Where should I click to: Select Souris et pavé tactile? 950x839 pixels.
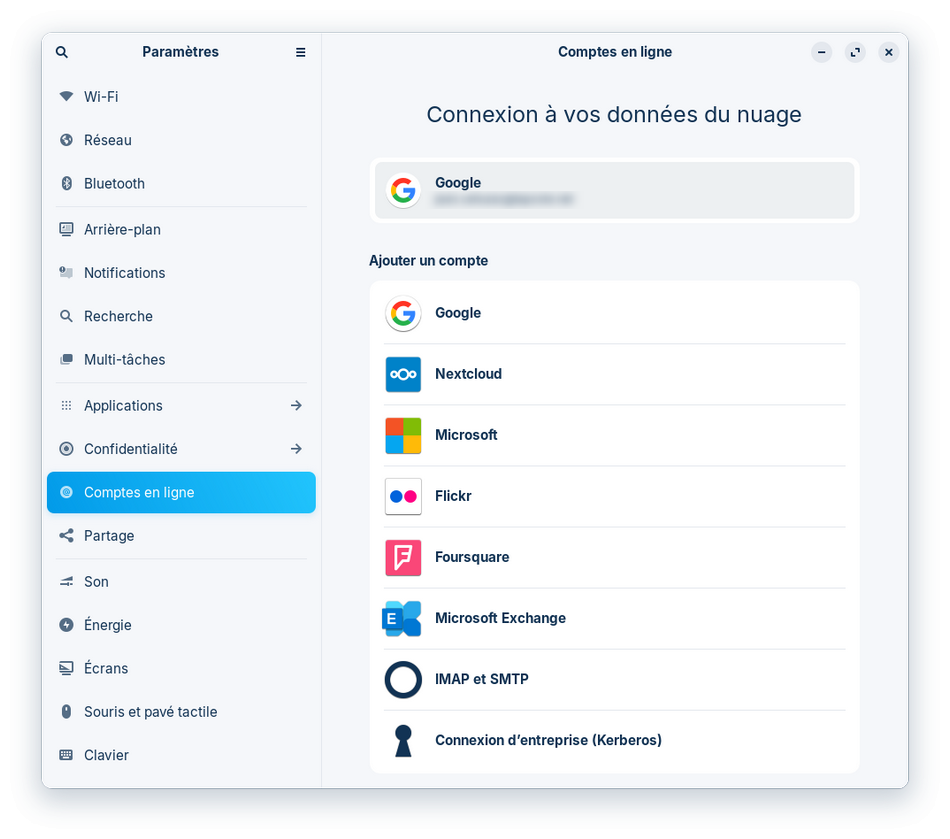tap(150, 712)
